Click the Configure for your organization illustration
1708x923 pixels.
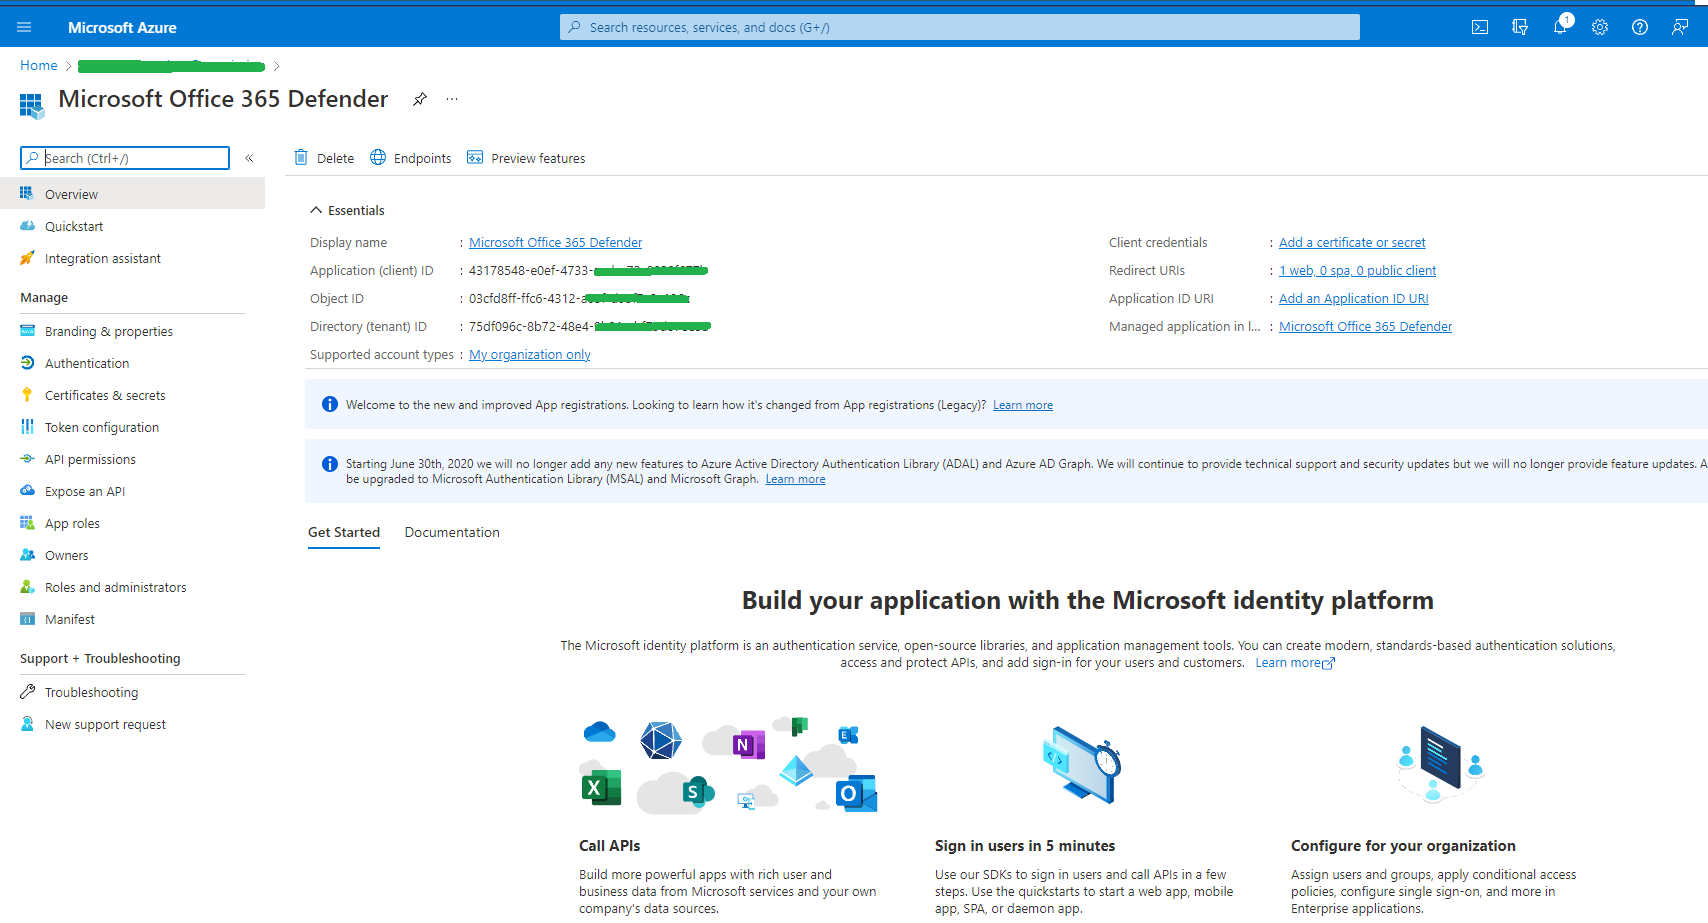coord(1440,765)
